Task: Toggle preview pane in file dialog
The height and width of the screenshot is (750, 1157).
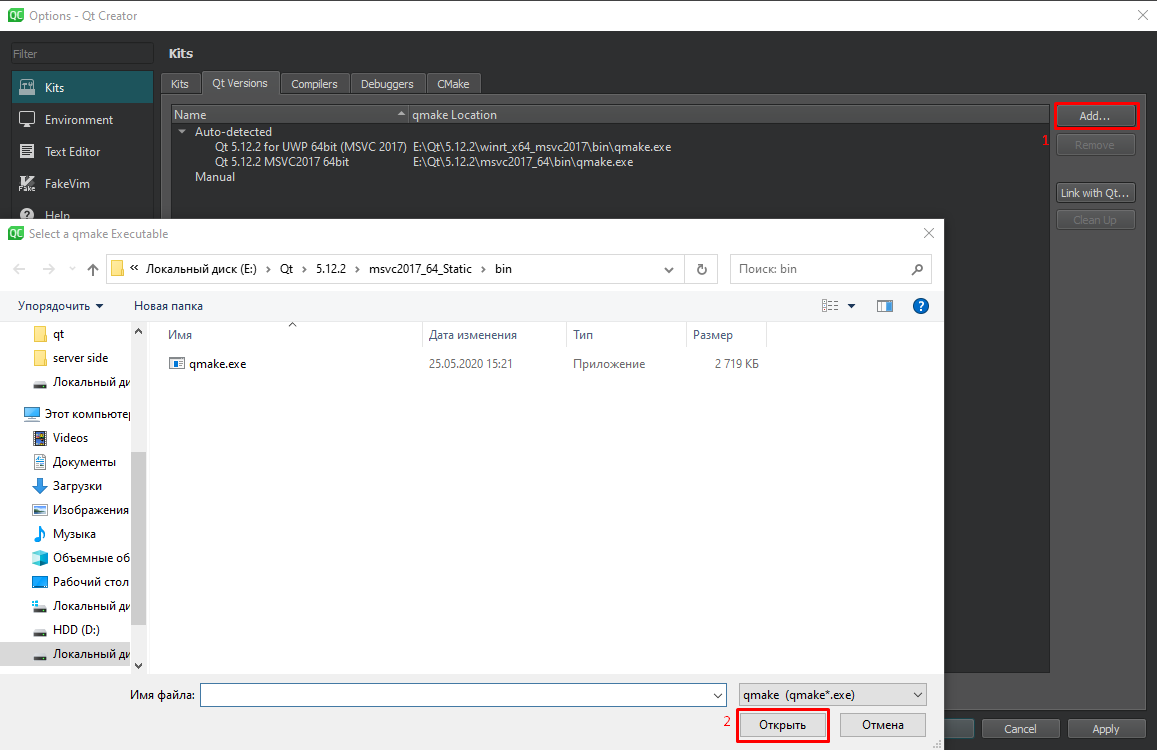Action: pyautogui.click(x=885, y=306)
